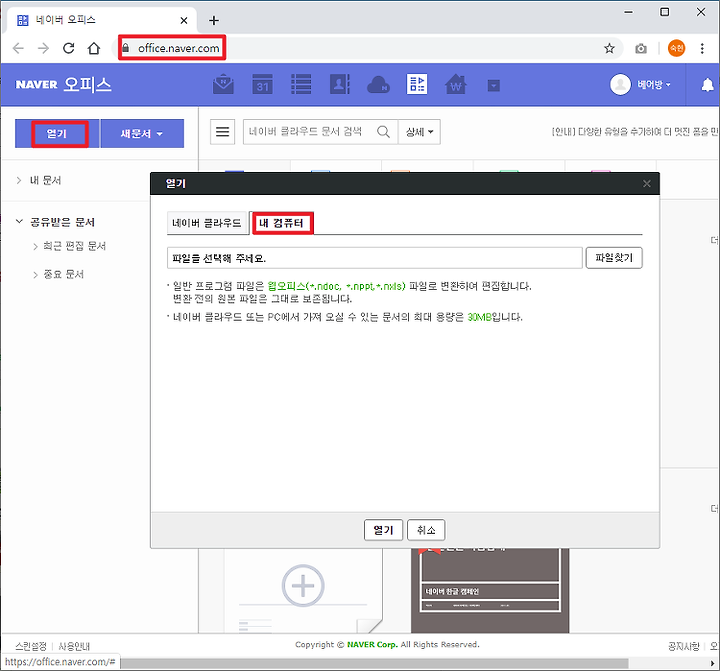
Task: Collapse the 공유받은 문서 section
Action: [x=19, y=222]
